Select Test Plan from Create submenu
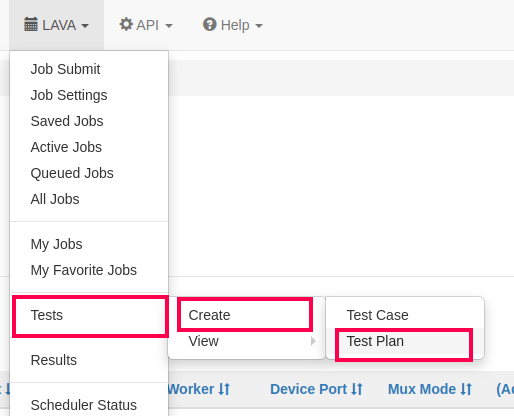The image size is (514, 416). [x=405, y=341]
